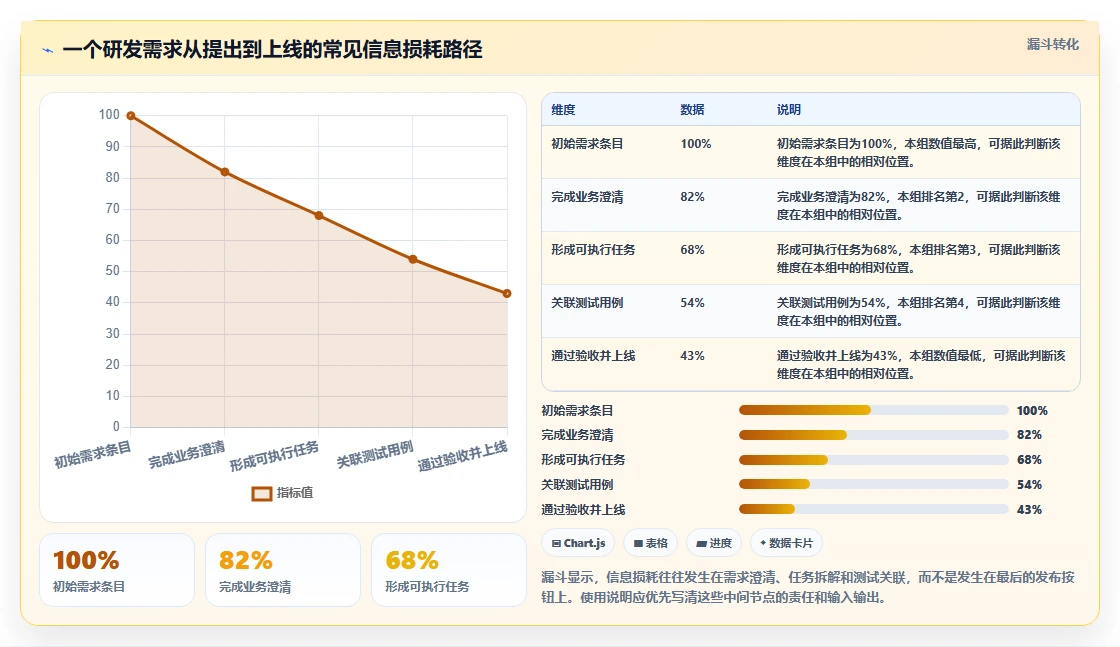This screenshot has width=1120, height=647.
Task: Click table cell 54% in 数据 column
Action: (692, 303)
